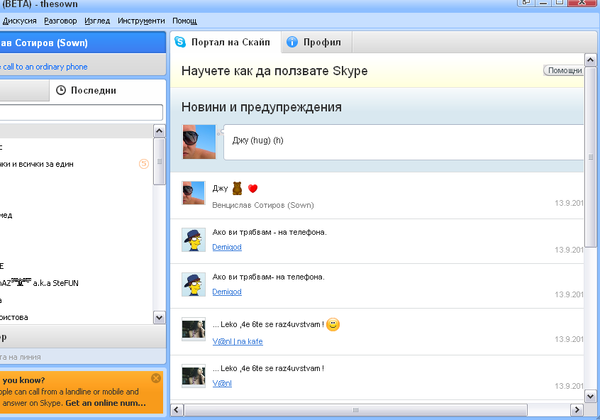Switch to the Профил tab

(x=316, y=42)
